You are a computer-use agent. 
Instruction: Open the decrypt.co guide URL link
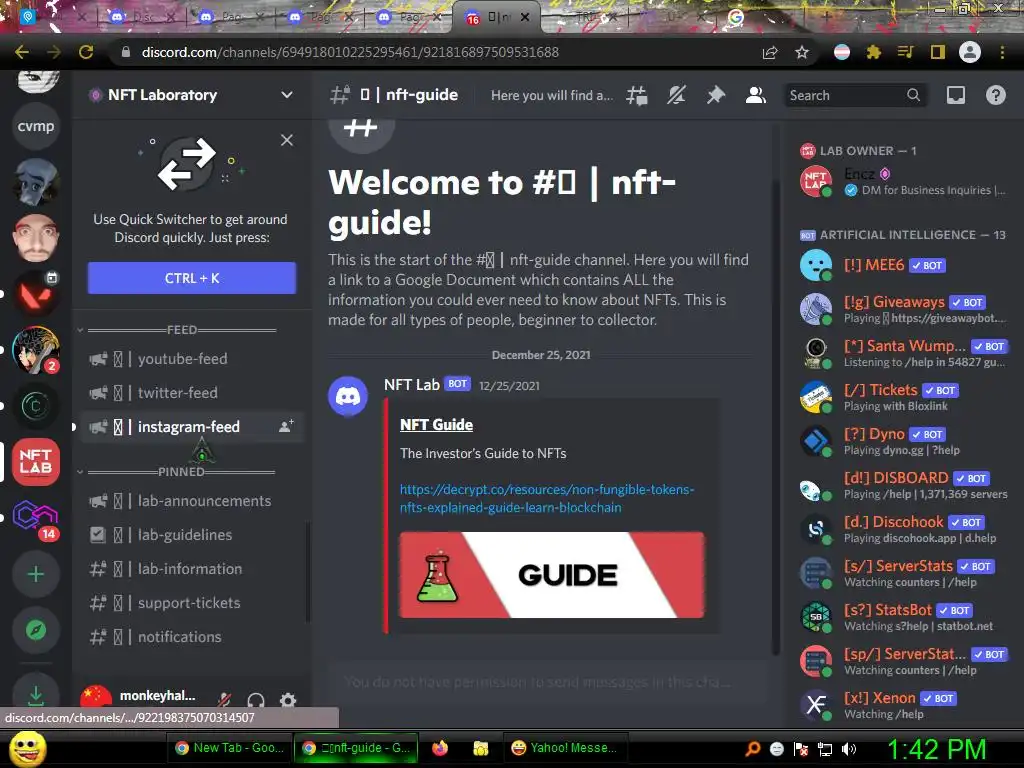coord(547,498)
